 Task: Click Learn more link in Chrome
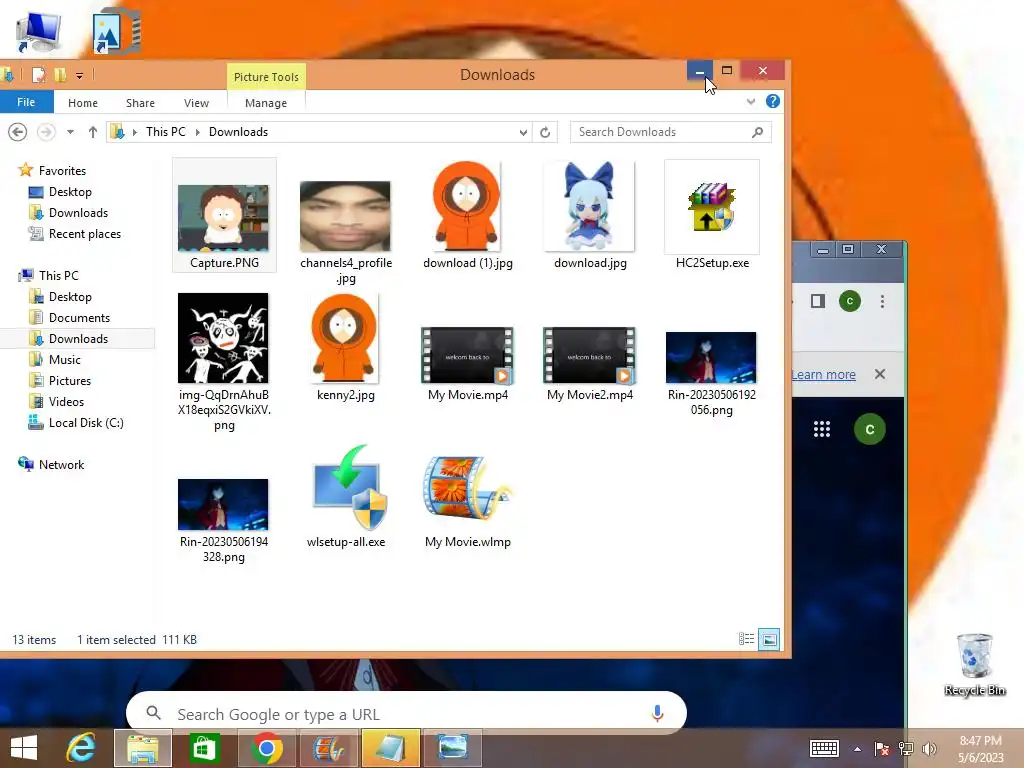point(824,375)
